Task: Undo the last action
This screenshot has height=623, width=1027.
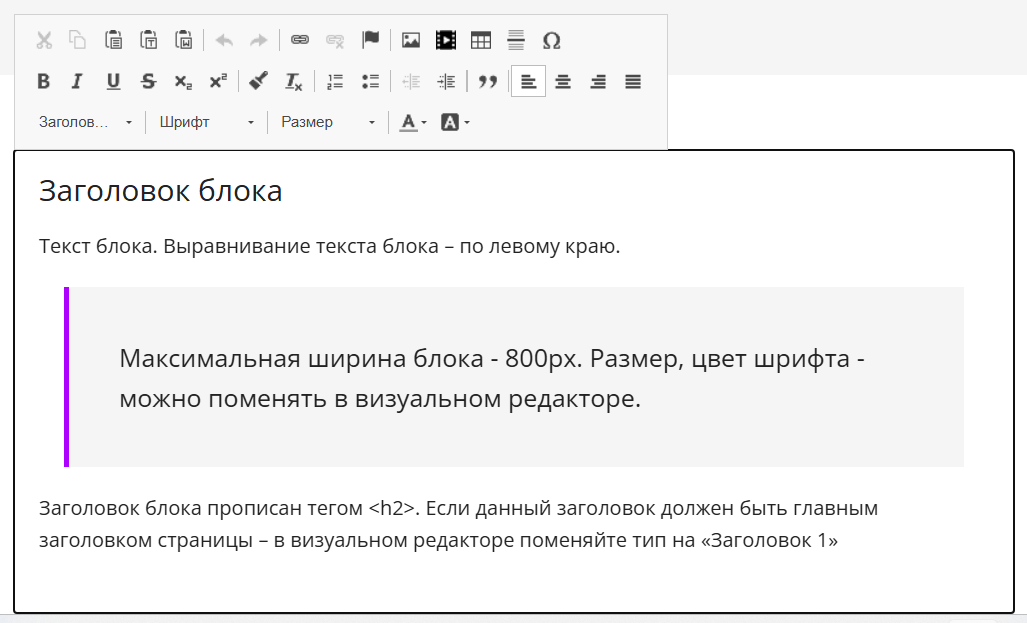Action: 224,41
